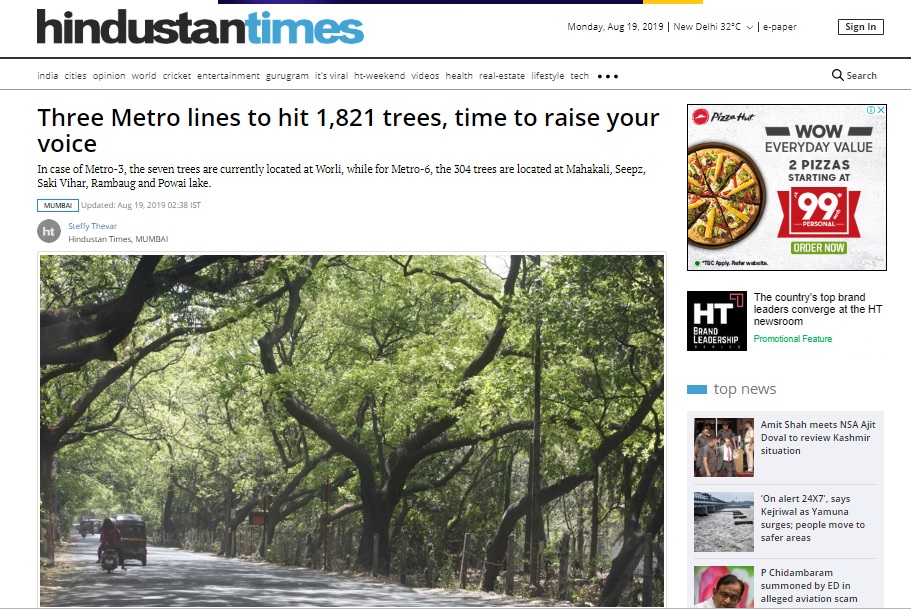Expand the New Delhi weather dropdown
This screenshot has width=911, height=612.
(749, 27)
